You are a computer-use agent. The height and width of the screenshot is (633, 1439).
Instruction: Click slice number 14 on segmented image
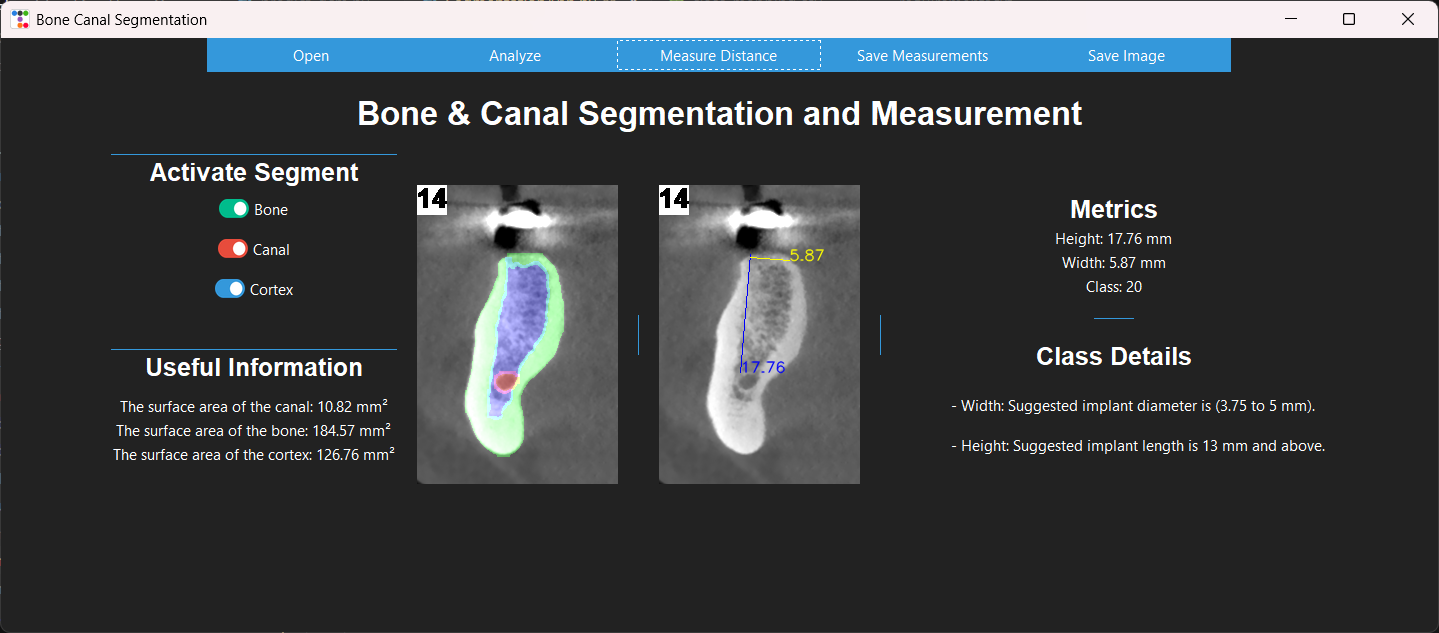[x=432, y=200]
